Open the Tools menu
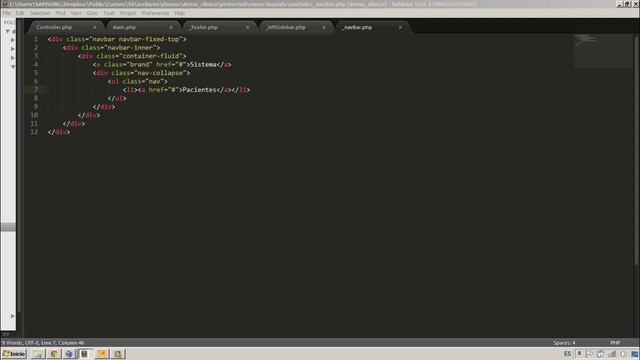 coord(109,13)
